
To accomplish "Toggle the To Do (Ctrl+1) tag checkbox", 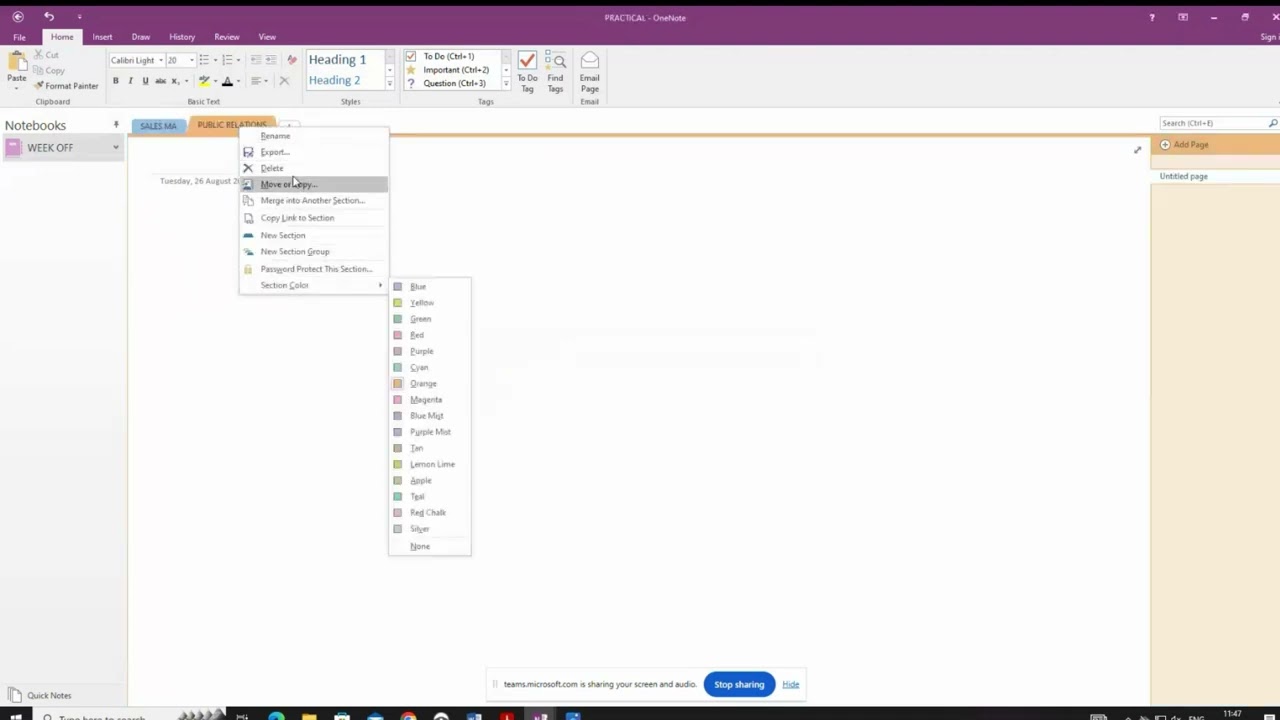I will 410,57.
